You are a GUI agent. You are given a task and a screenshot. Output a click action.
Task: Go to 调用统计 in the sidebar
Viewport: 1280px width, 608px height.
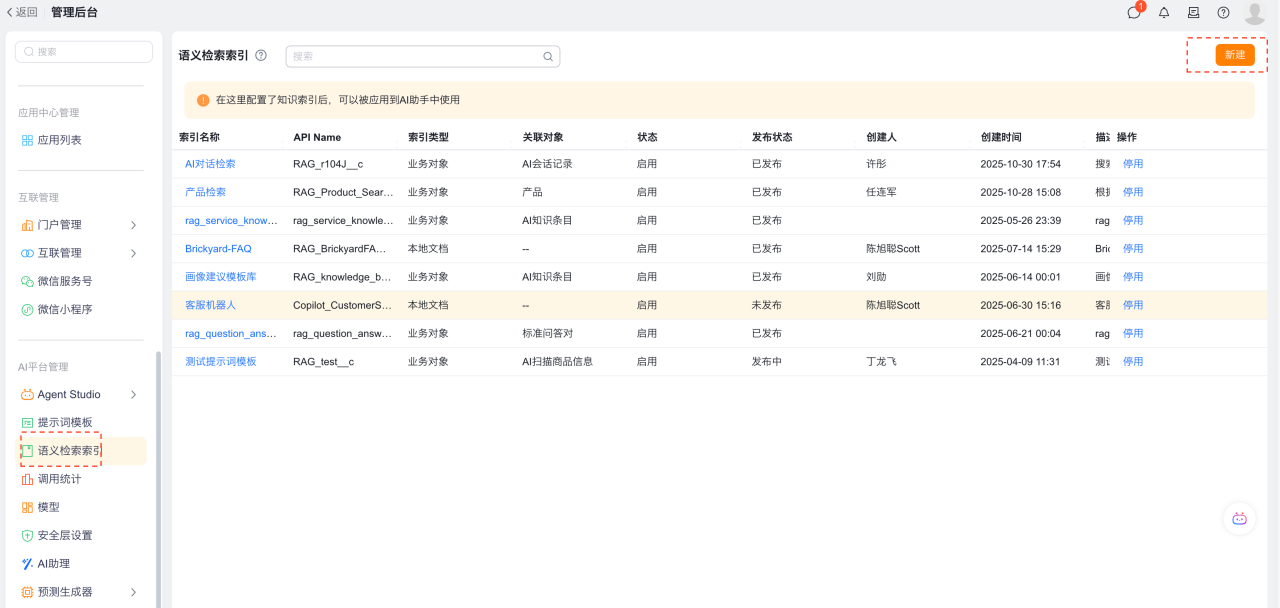coord(59,479)
